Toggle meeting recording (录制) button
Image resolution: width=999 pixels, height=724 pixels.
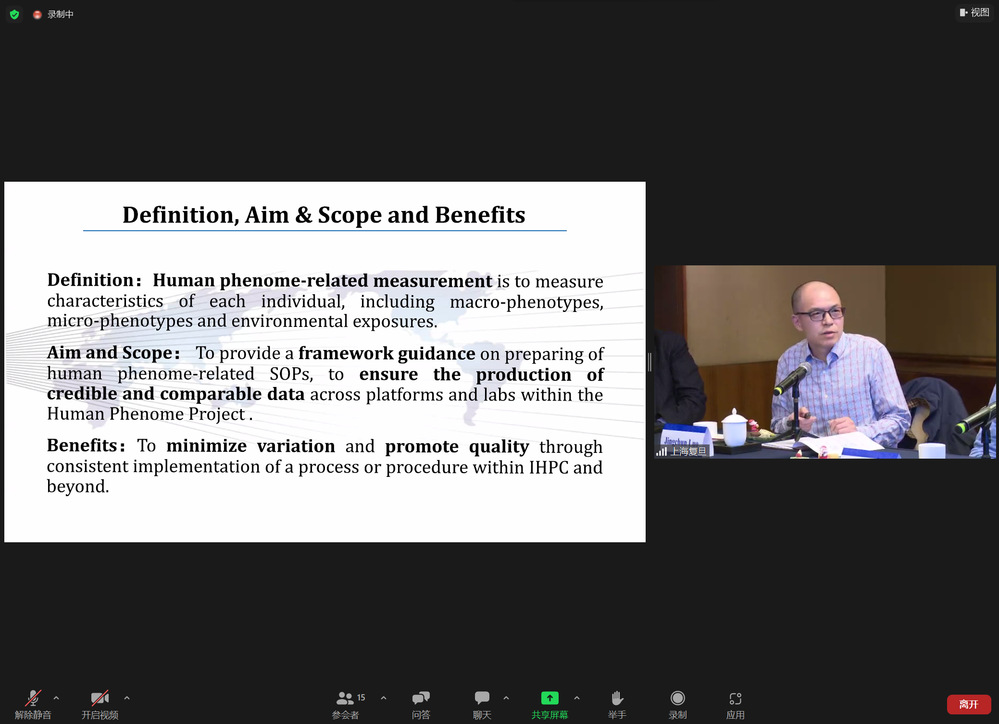click(678, 703)
